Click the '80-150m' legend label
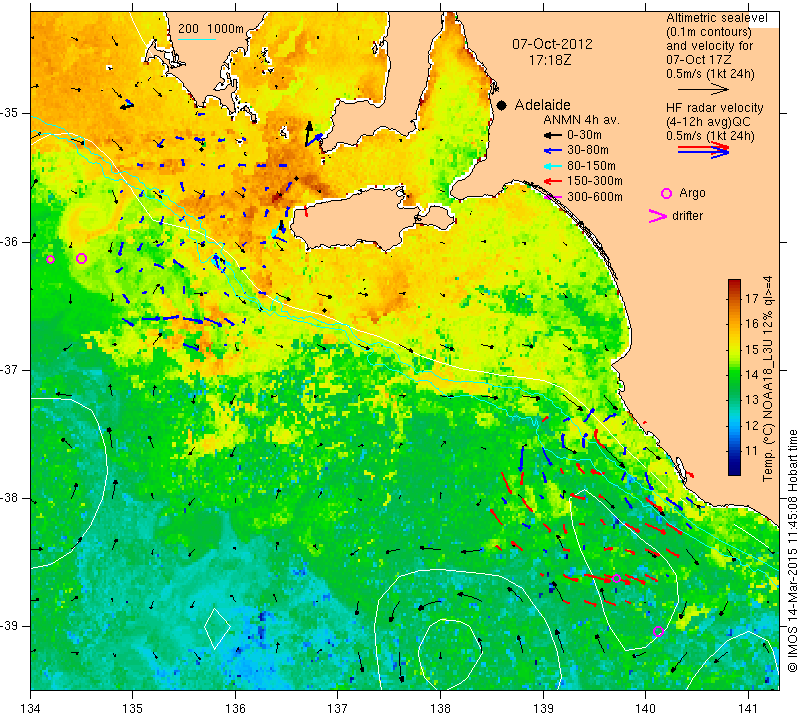The image size is (800, 720). click(591, 166)
